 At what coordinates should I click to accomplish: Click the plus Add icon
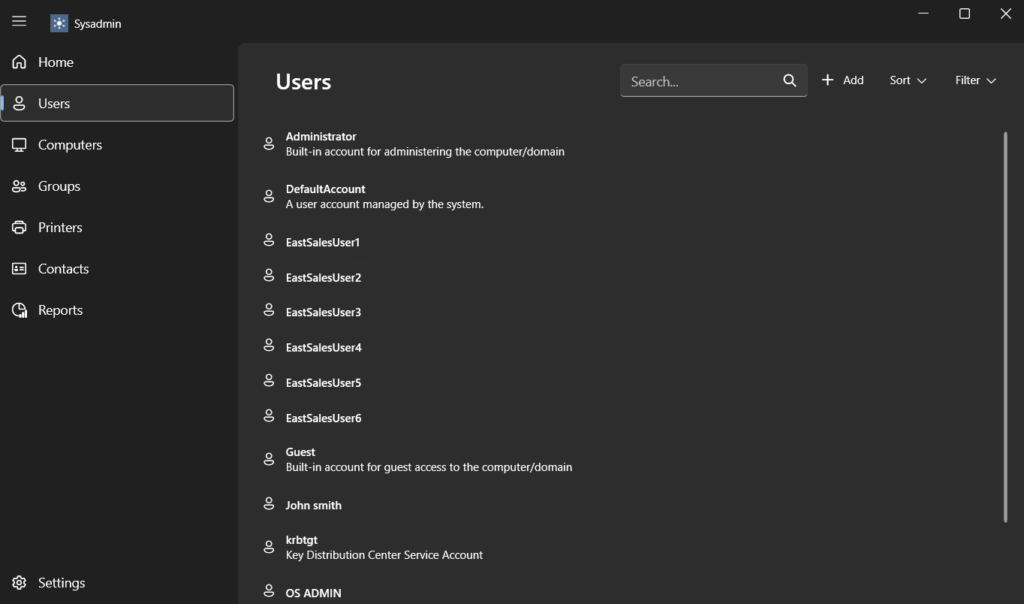pos(827,80)
